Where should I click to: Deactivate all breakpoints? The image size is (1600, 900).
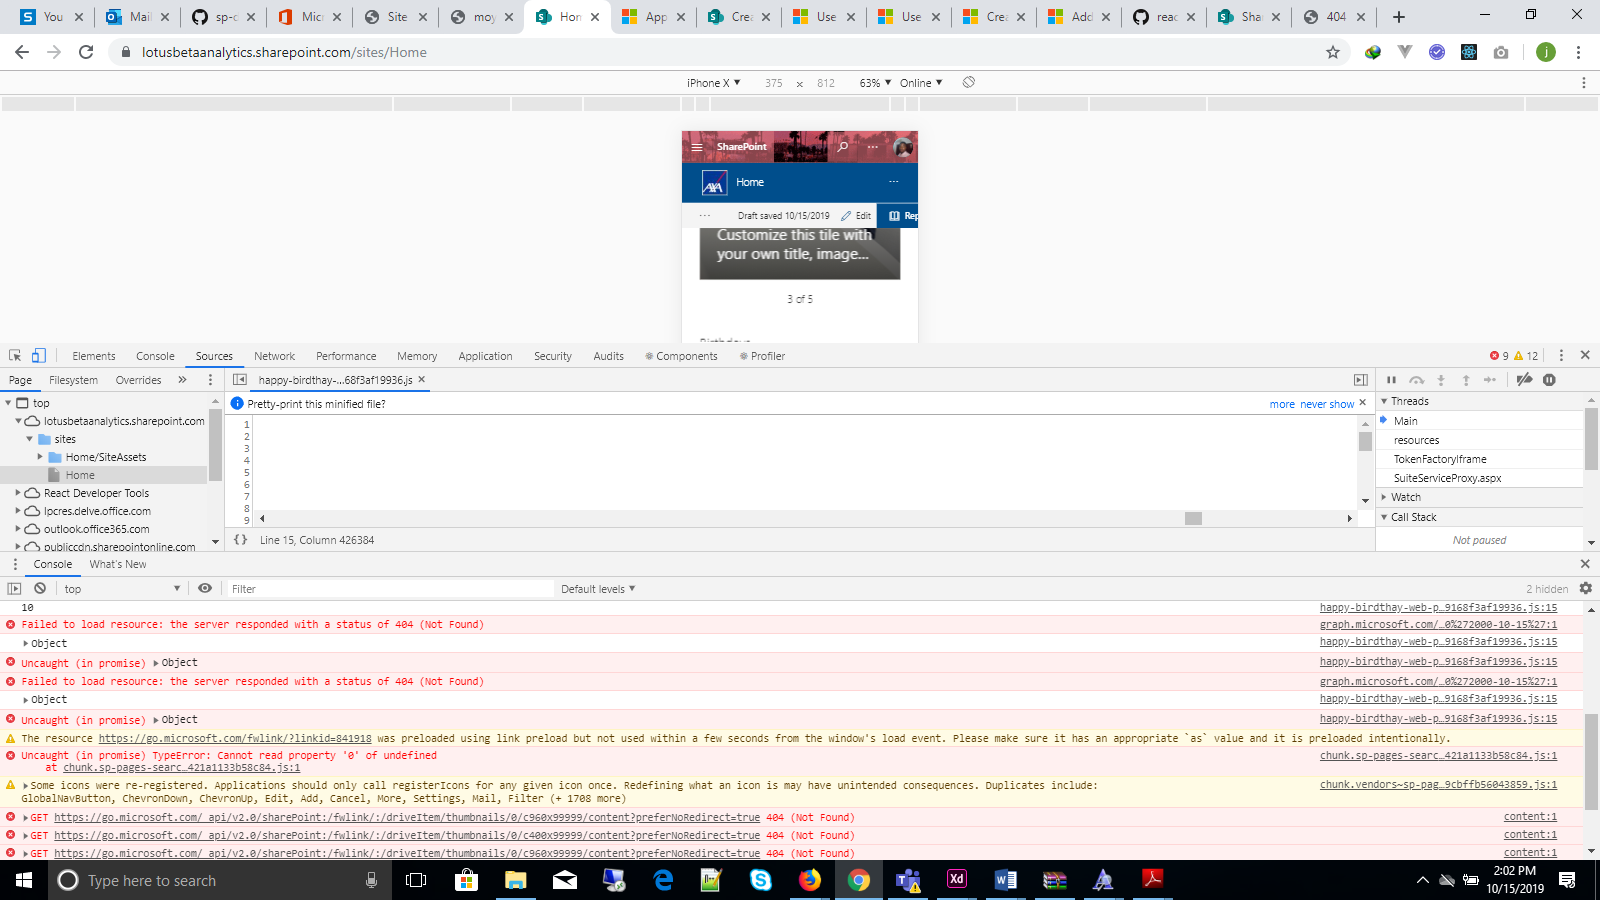click(x=1524, y=380)
